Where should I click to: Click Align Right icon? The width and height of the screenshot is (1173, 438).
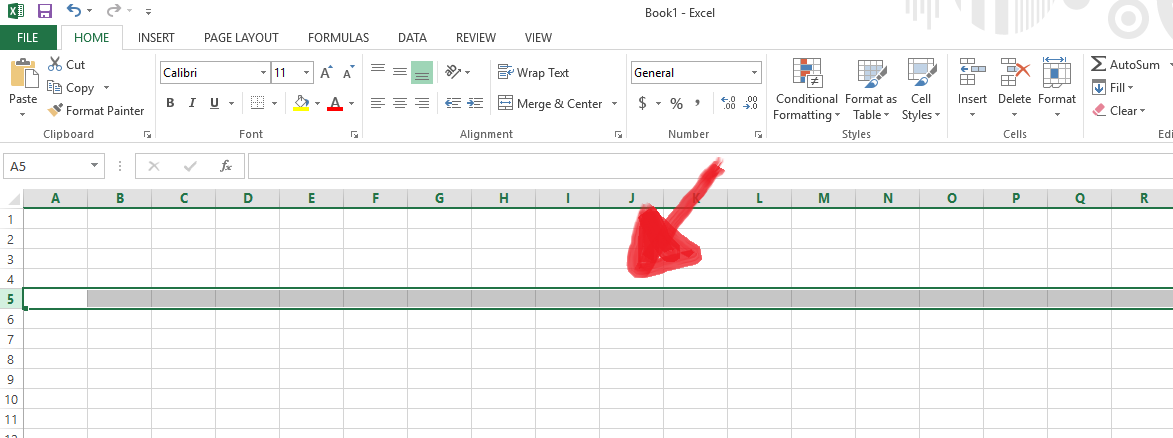422,103
